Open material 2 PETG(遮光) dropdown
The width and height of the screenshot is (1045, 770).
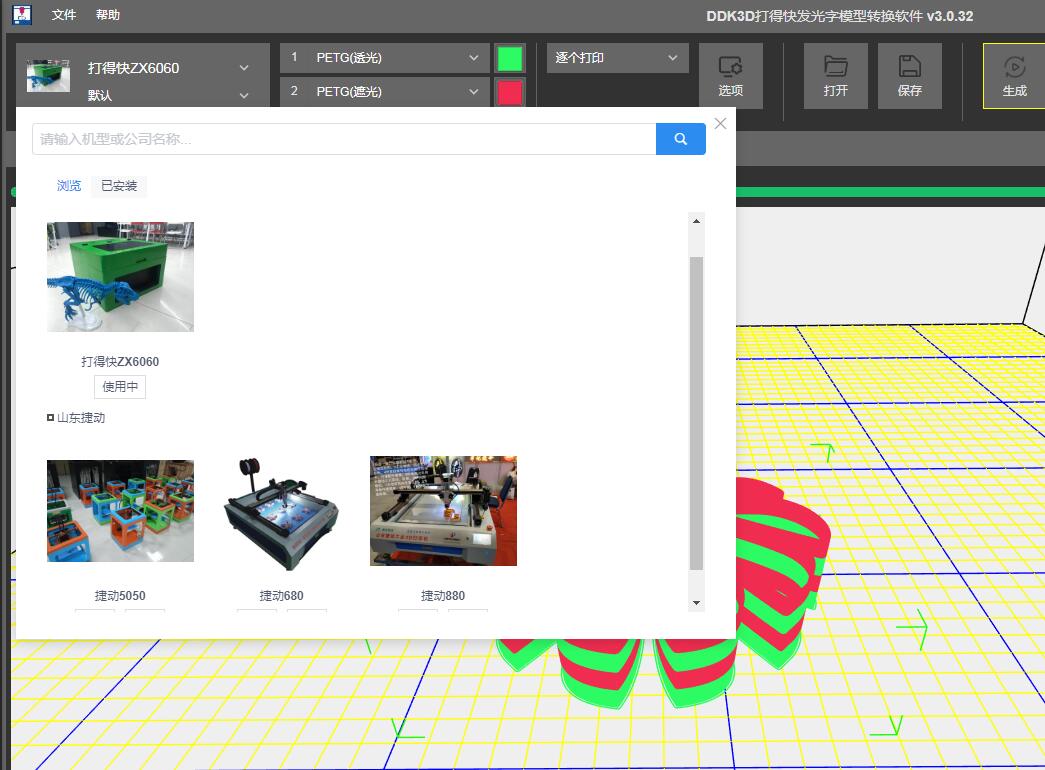point(385,91)
